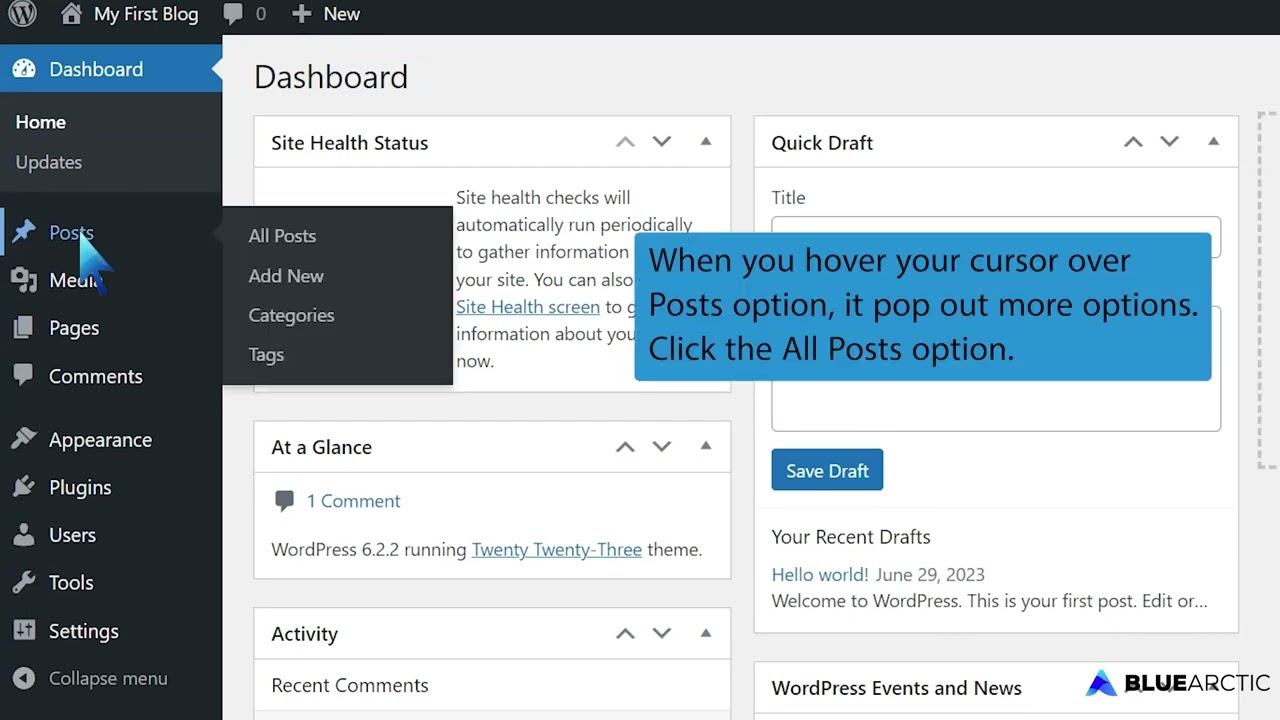The image size is (1280, 720).
Task: Move At a Glance widget up
Action: (625, 447)
